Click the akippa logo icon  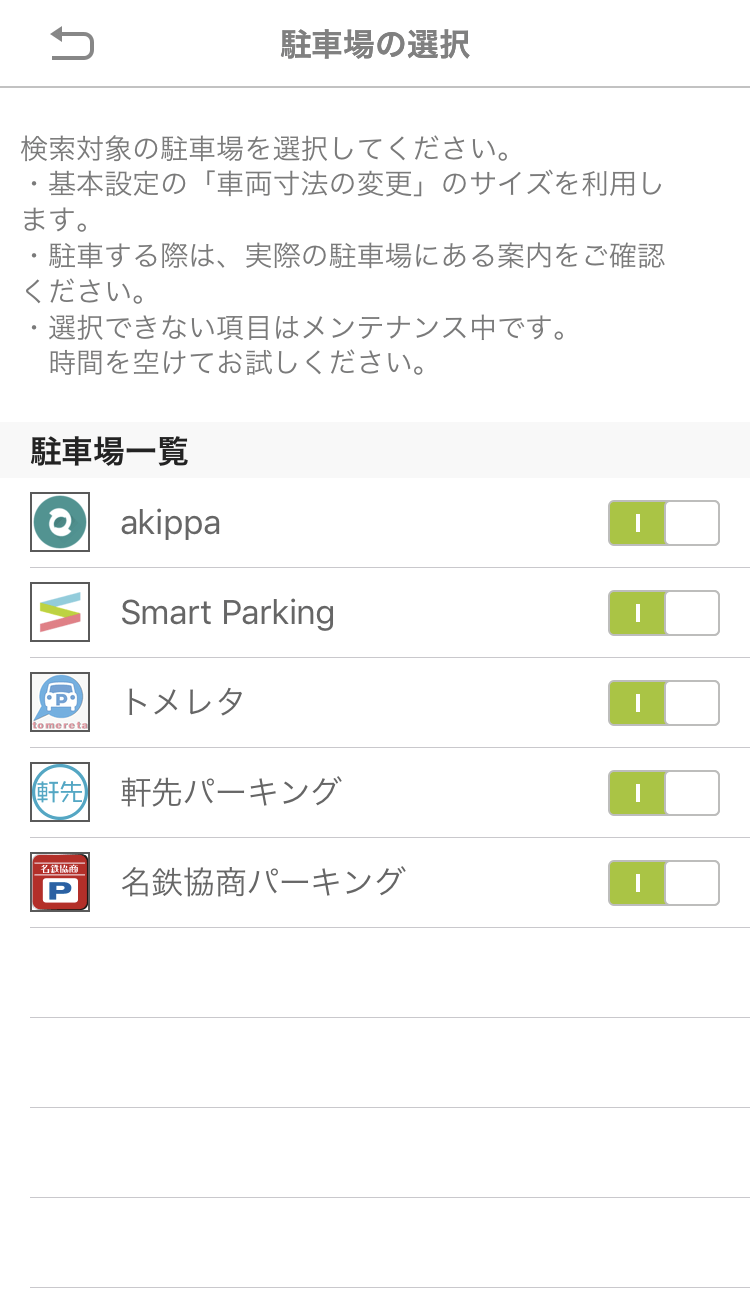point(60,522)
